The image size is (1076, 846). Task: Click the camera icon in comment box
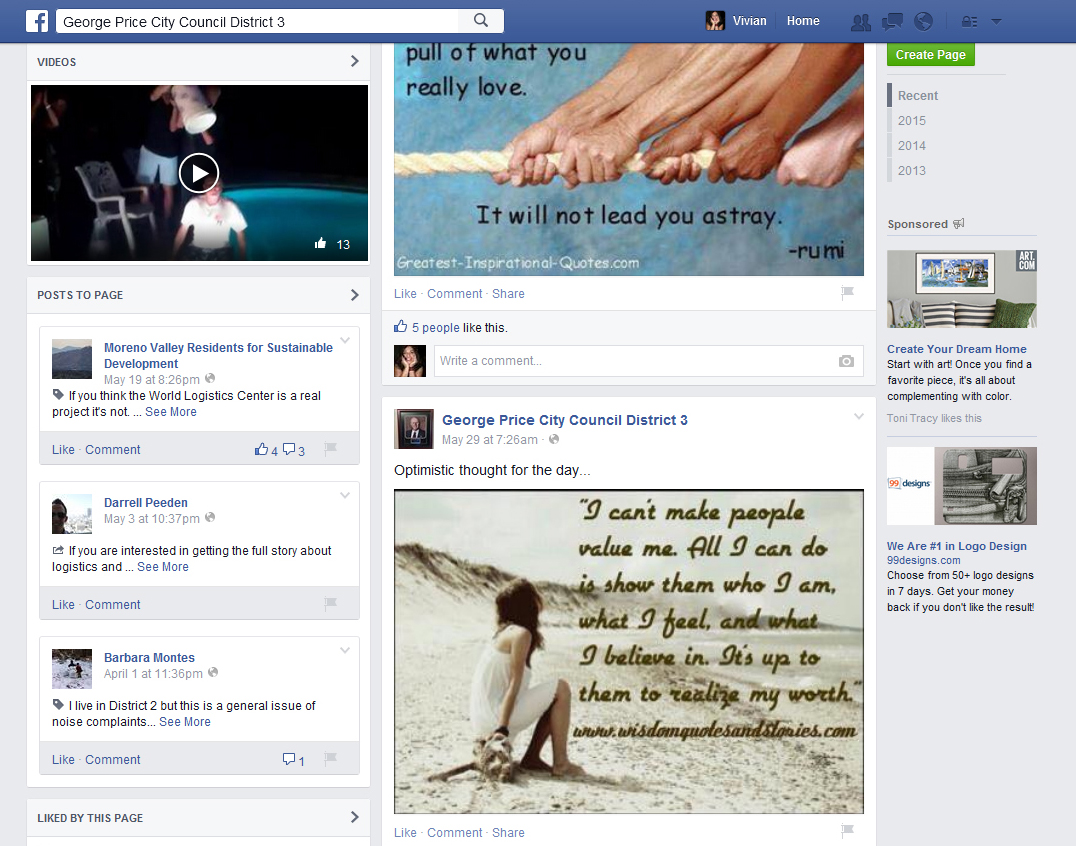point(846,361)
